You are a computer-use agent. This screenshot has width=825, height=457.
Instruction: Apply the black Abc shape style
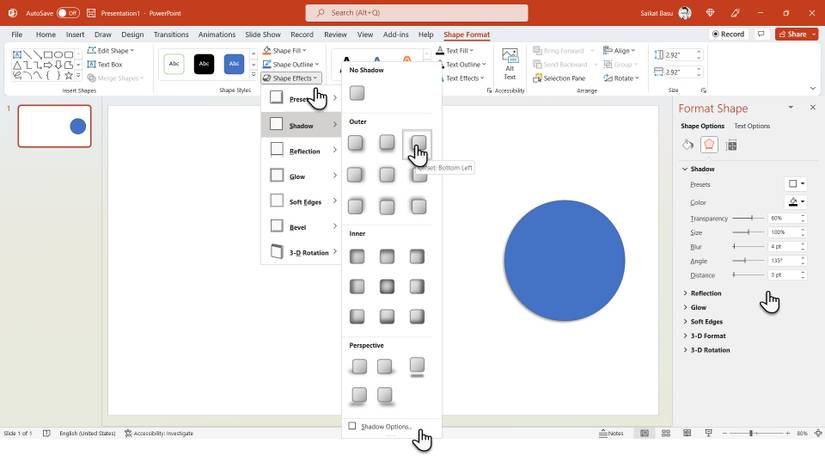204,64
